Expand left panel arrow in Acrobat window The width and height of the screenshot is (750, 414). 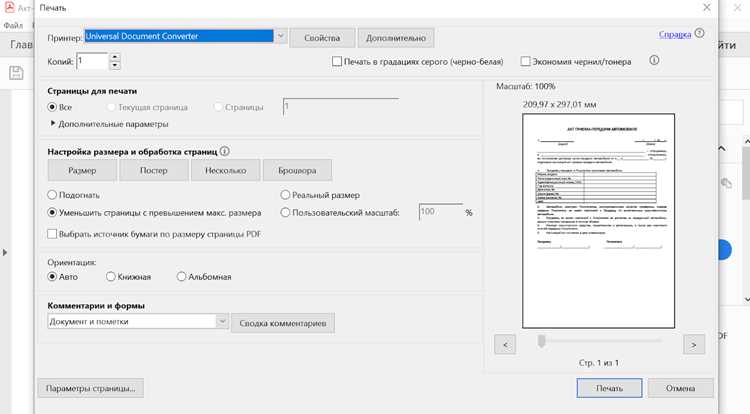click(x=5, y=252)
